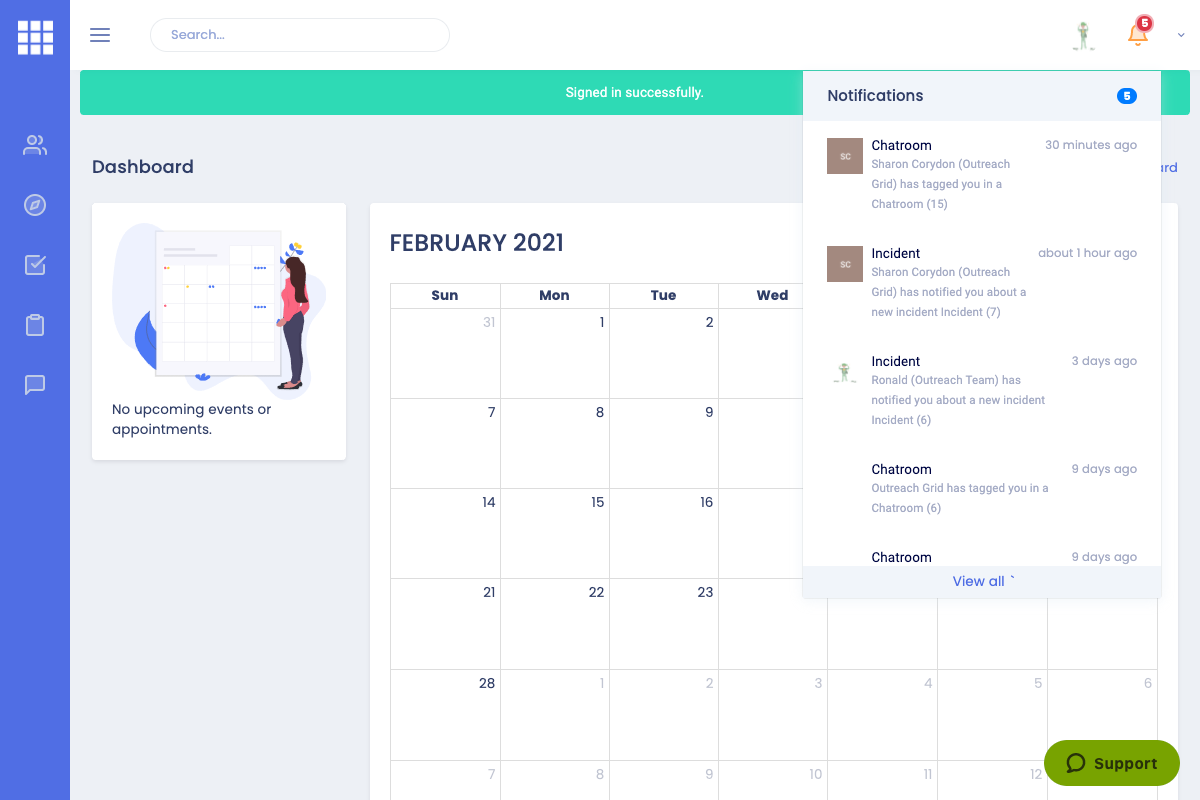Open the clipboard sidebar icon
The width and height of the screenshot is (1200, 800).
[35, 325]
